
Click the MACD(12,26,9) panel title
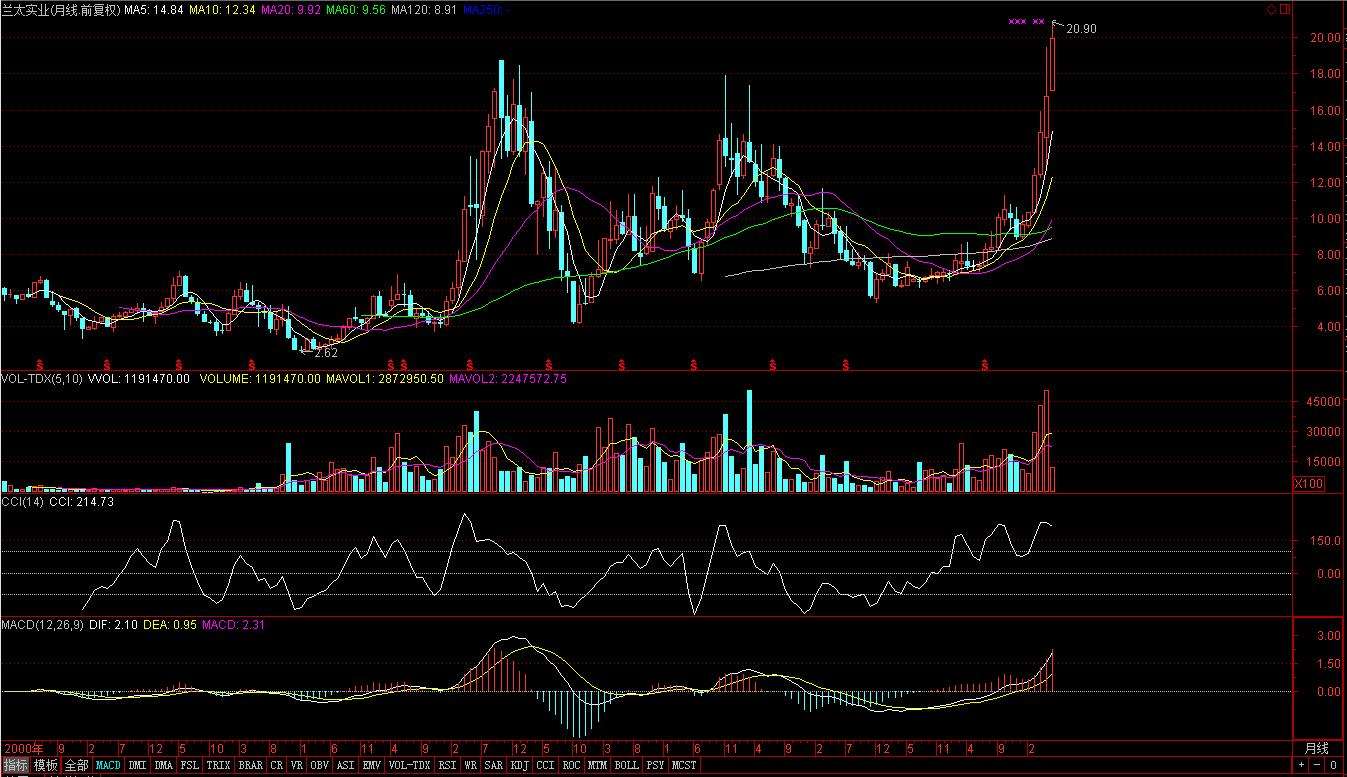tap(42, 624)
